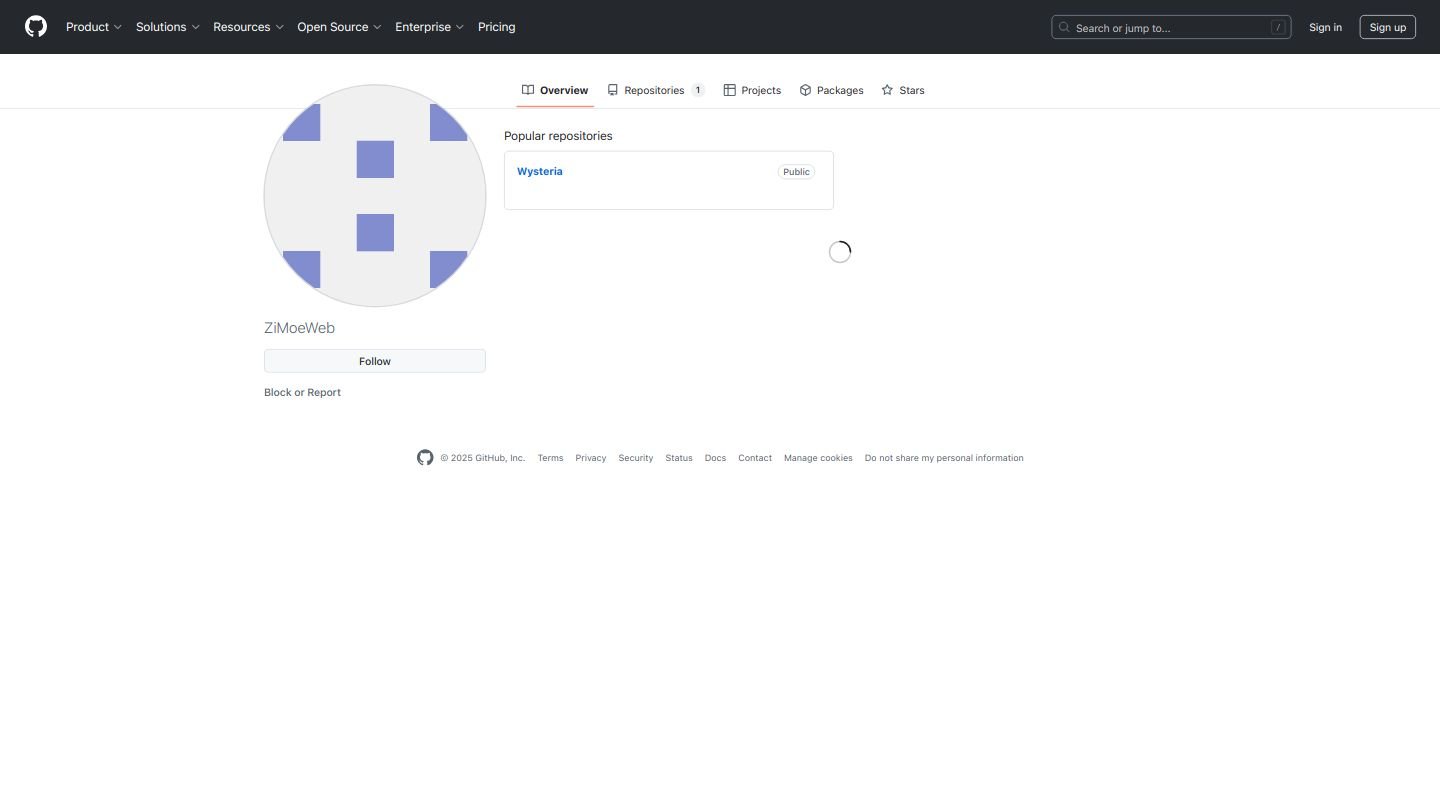Click Do not share my personal information
Image resolution: width=1440 pixels, height=810 pixels.
[x=944, y=458]
